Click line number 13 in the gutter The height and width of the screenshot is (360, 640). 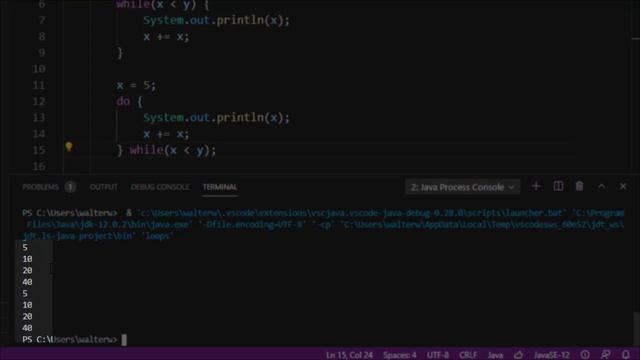(39, 118)
